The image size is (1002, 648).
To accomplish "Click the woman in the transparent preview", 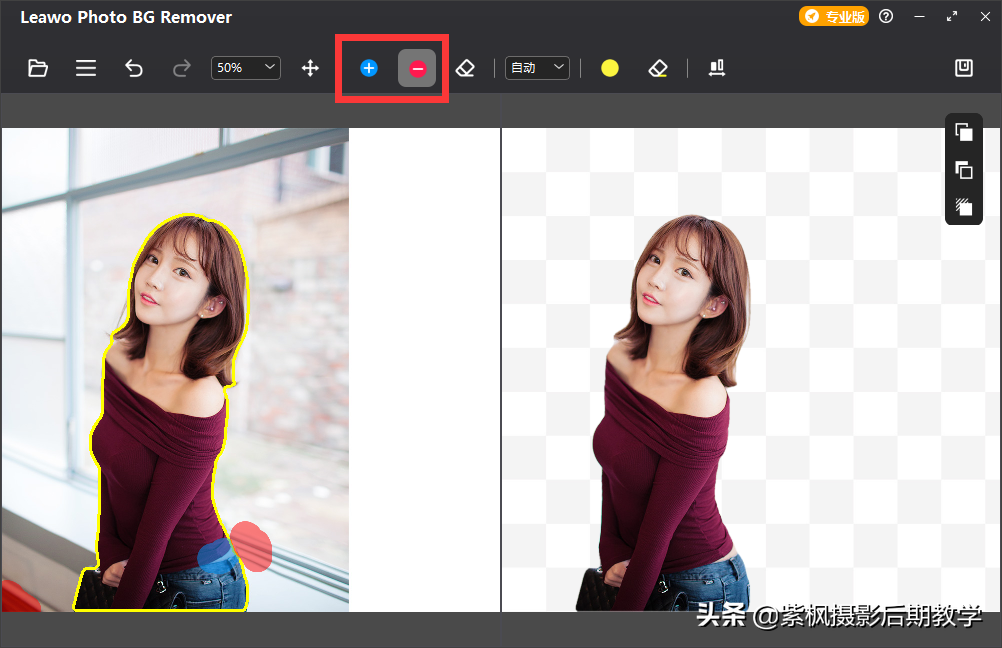I will tap(670, 420).
